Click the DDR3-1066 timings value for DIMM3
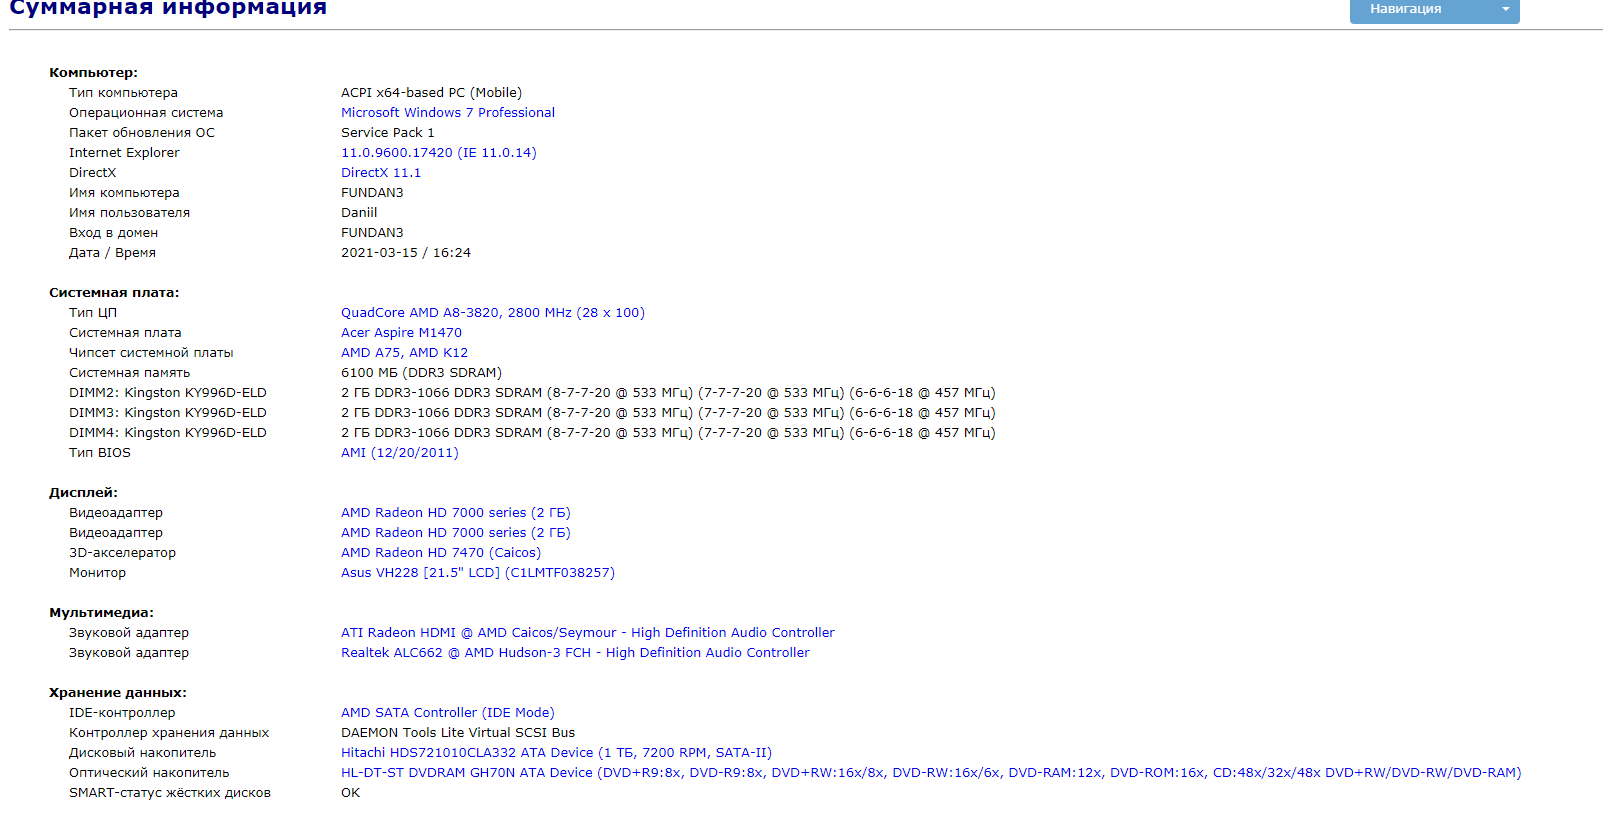 point(668,413)
